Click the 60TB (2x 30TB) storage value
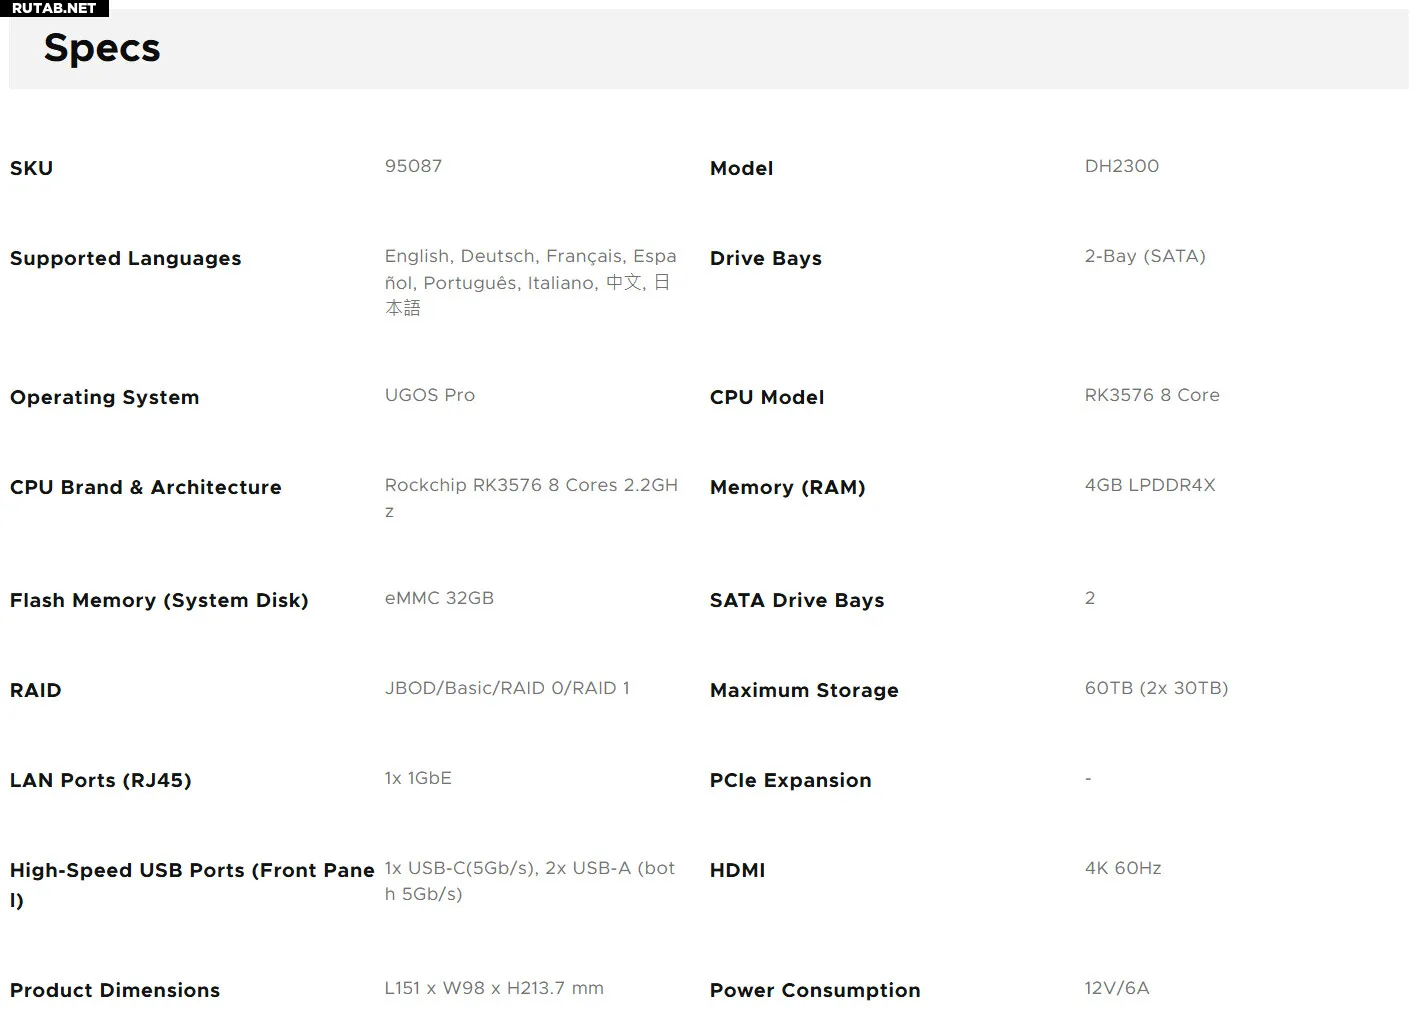1419x1027 pixels. click(x=1156, y=688)
